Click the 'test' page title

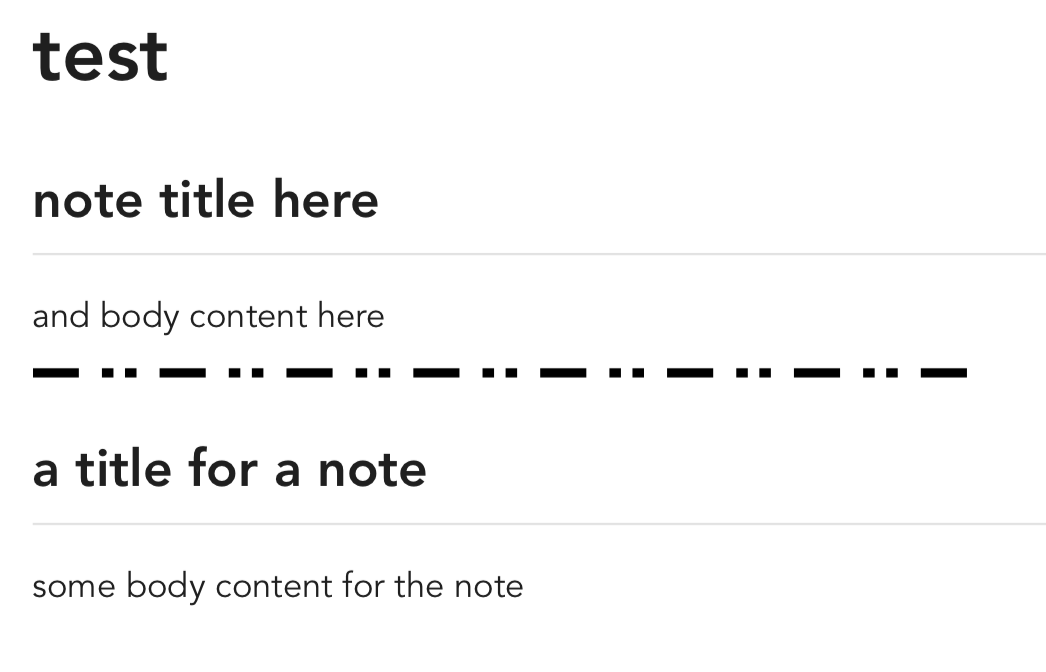[x=100, y=57]
